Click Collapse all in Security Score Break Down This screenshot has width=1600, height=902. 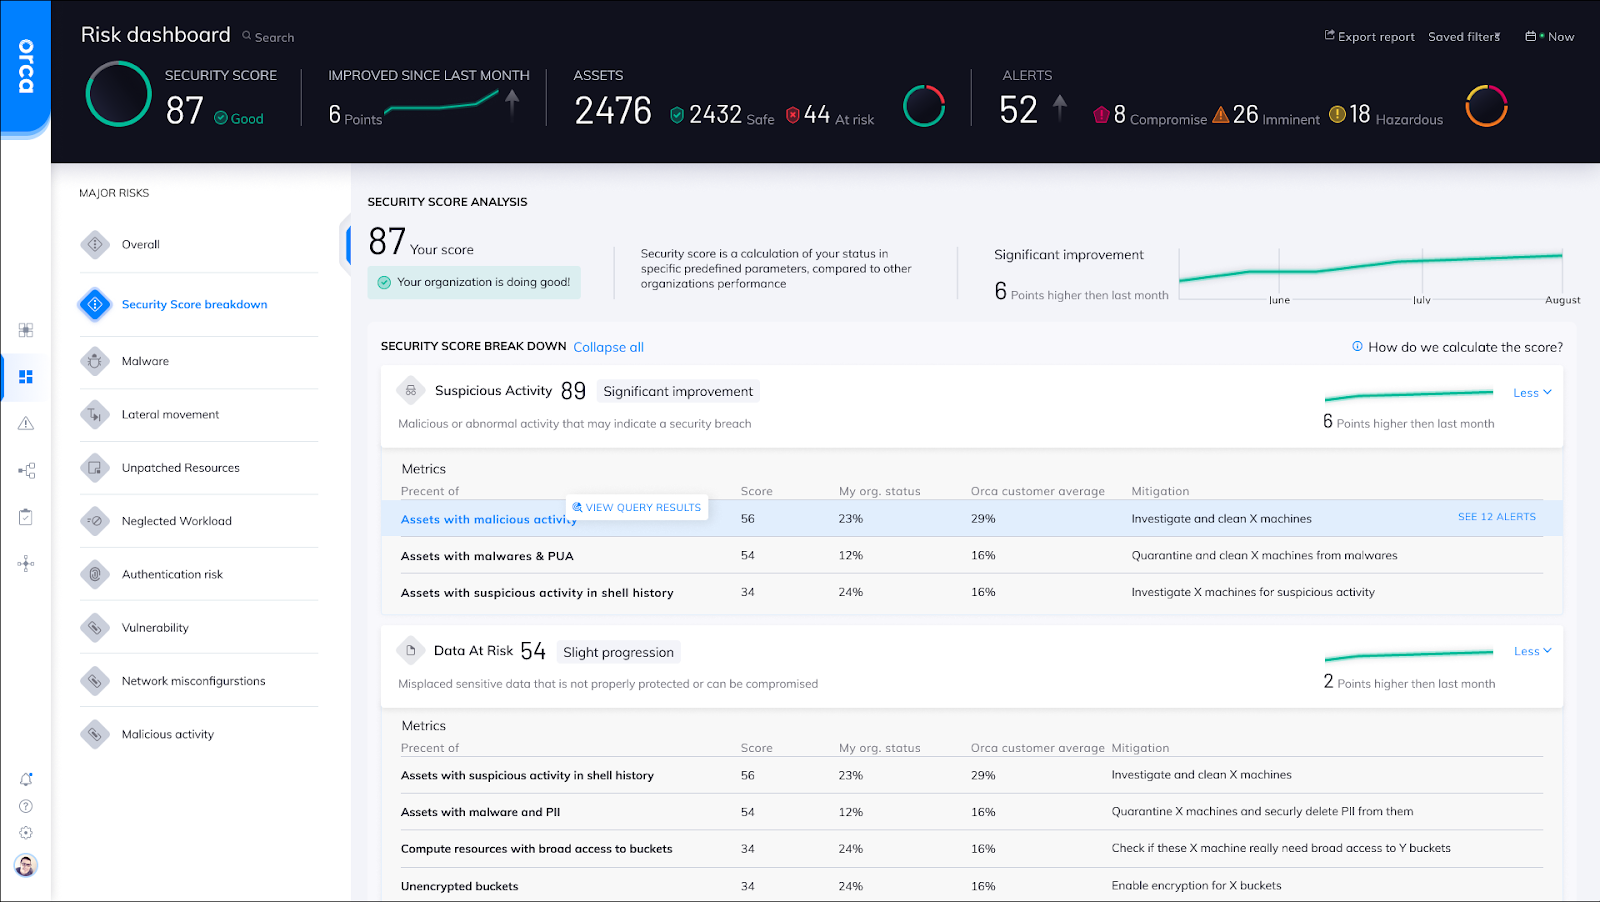[608, 347]
